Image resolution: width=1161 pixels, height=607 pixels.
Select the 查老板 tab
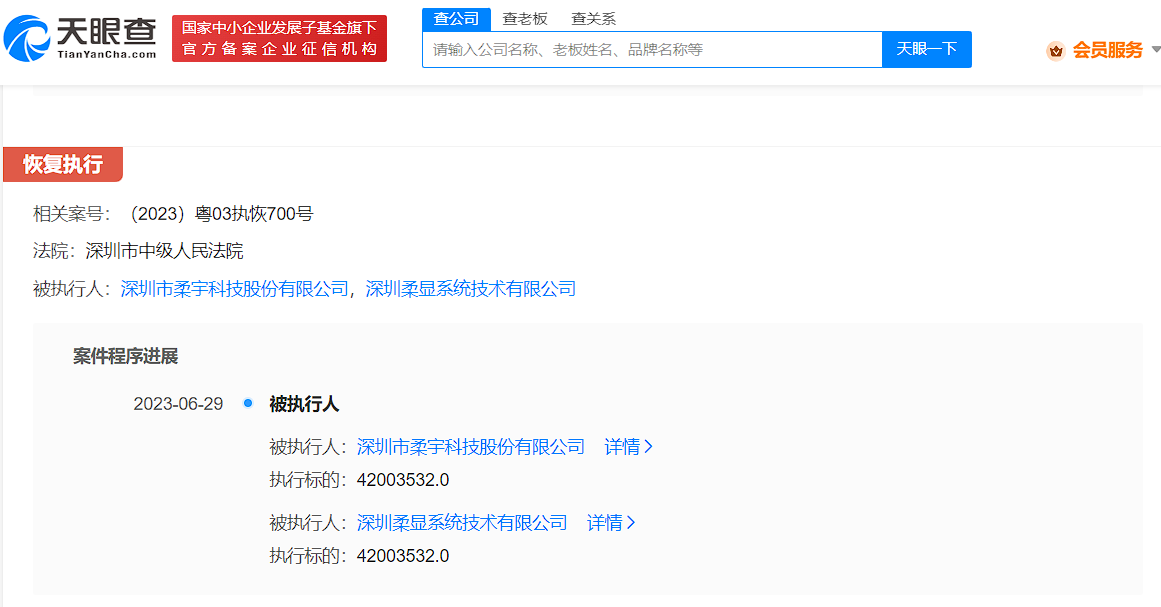coord(524,18)
